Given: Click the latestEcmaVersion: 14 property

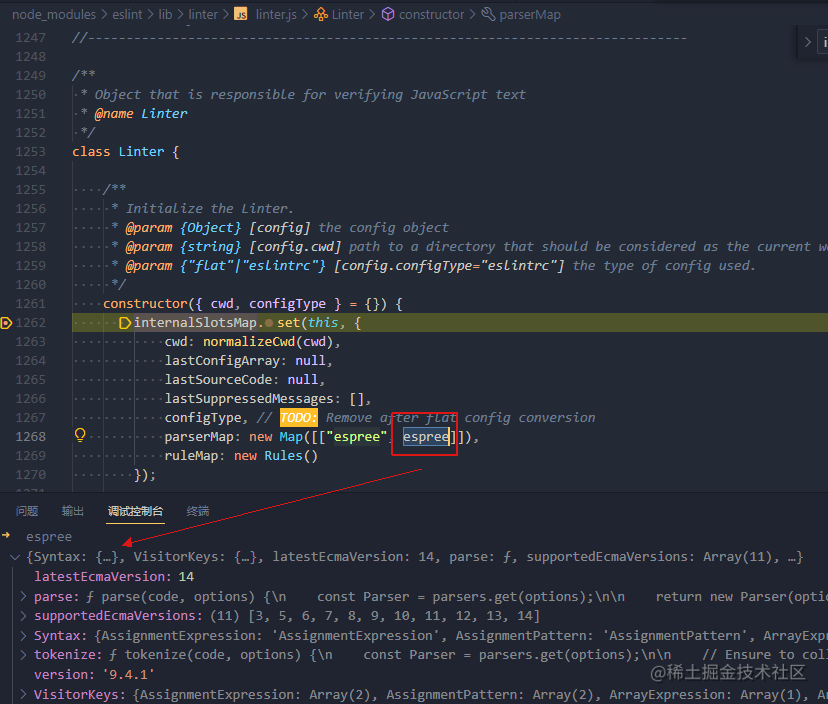Looking at the screenshot, I should (114, 577).
